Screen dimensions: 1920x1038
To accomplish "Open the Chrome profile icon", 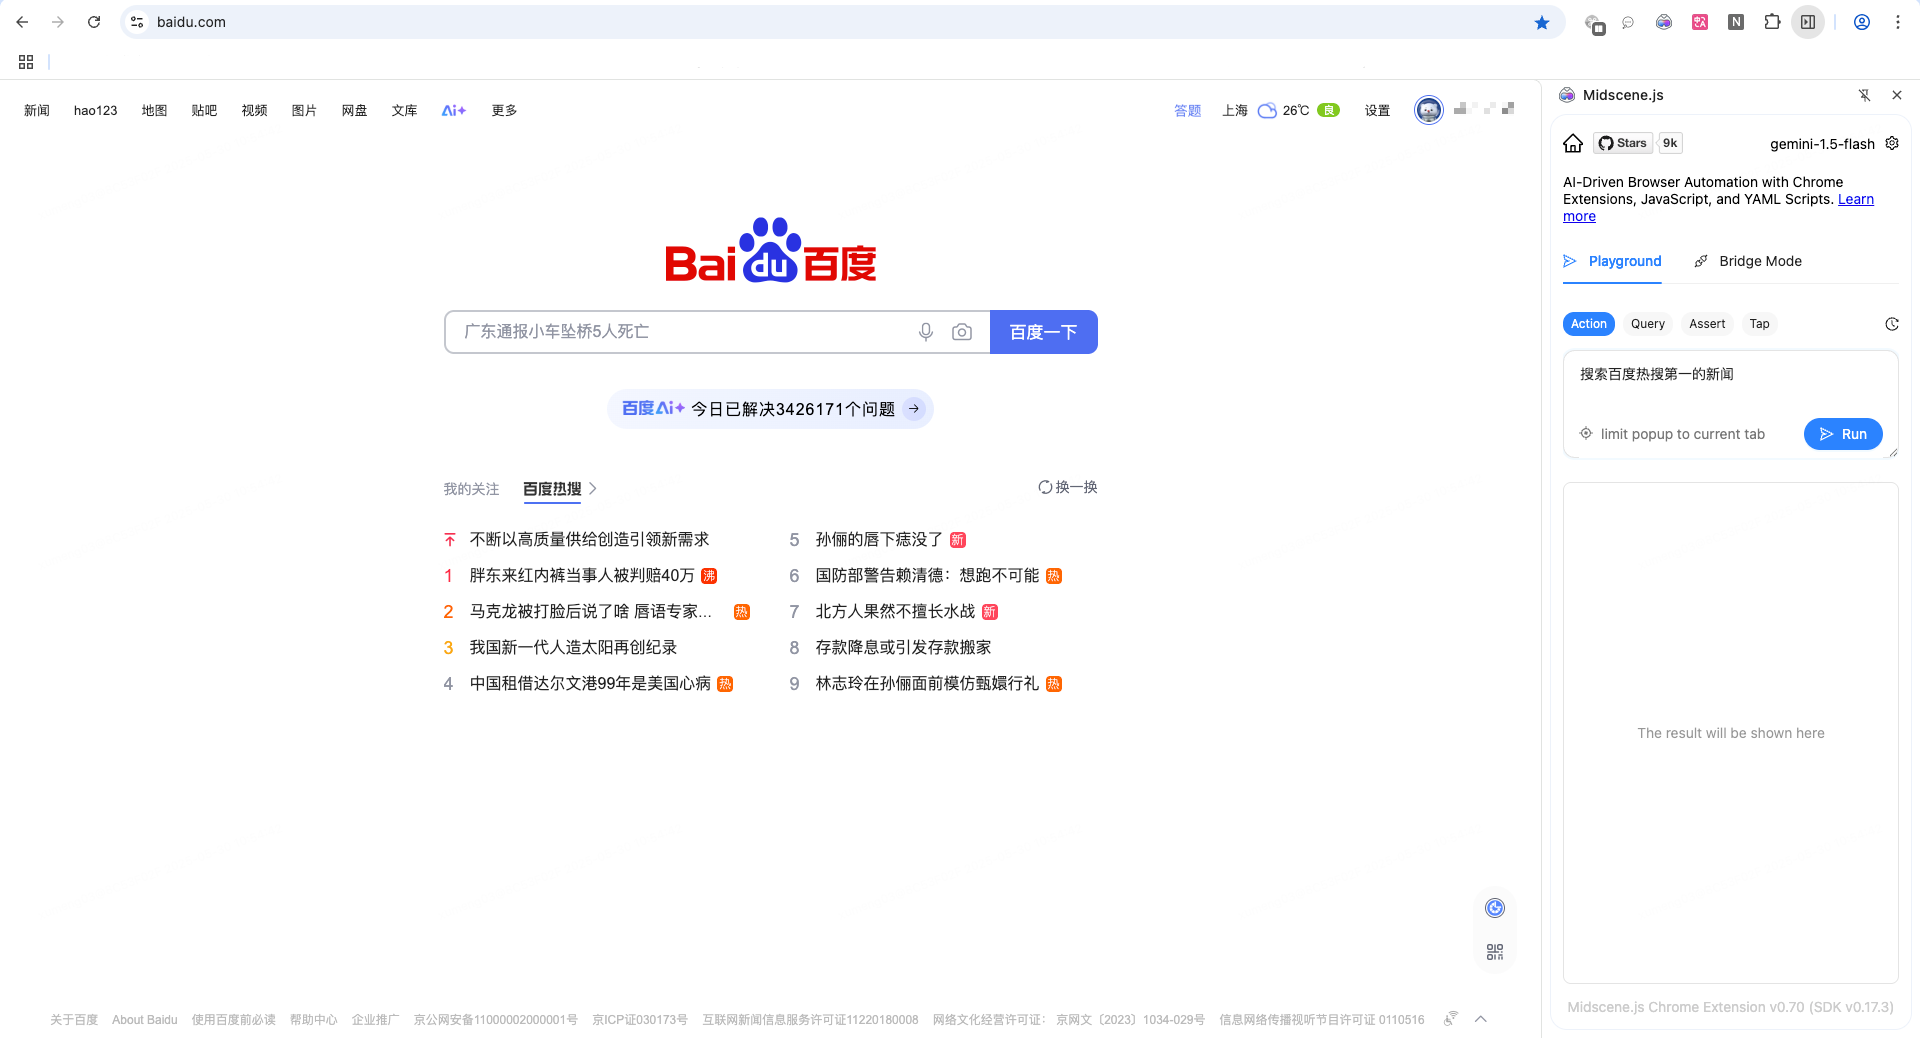I will tap(1862, 22).
